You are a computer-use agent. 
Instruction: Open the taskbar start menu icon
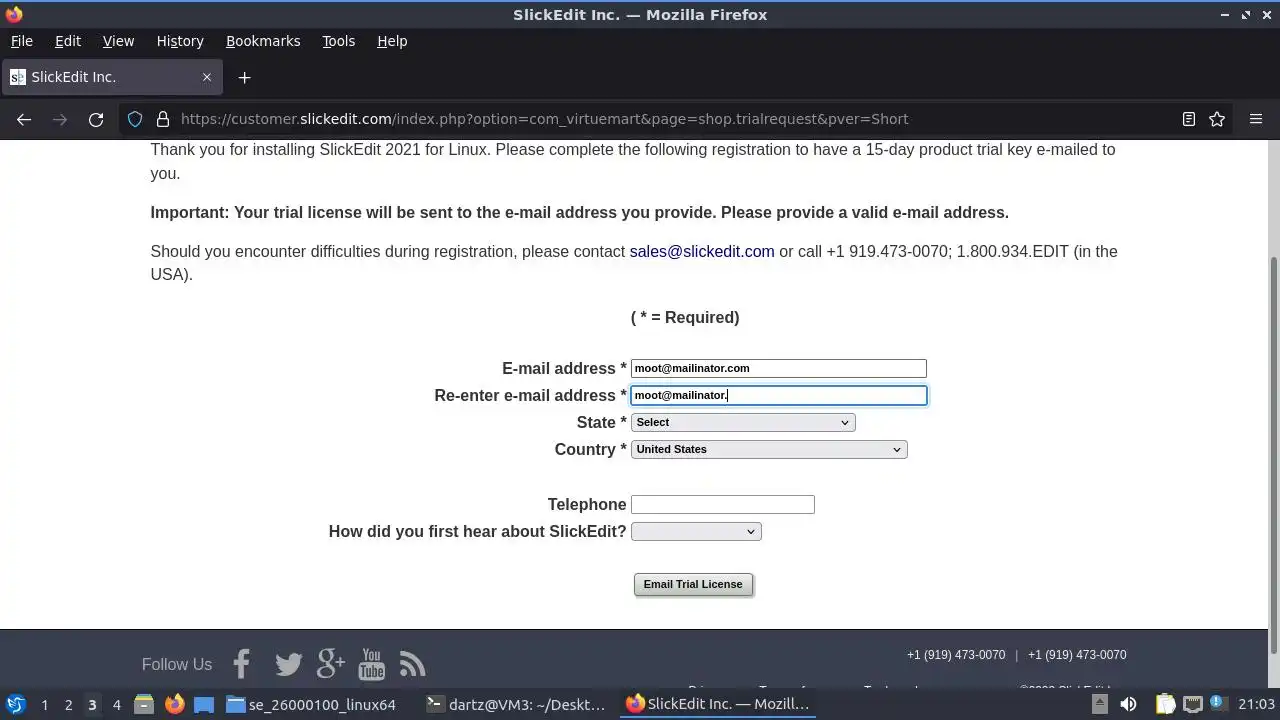tap(15, 704)
